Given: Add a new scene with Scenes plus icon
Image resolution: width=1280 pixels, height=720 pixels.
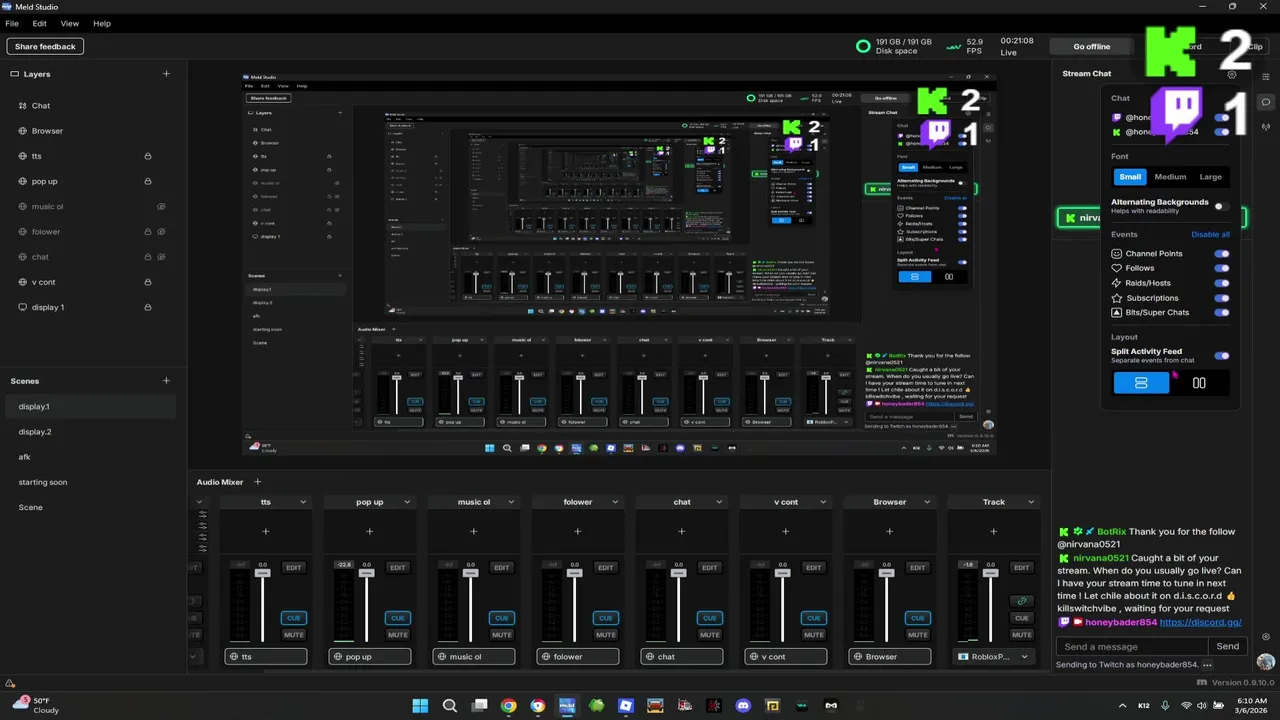Looking at the screenshot, I should coord(166,381).
